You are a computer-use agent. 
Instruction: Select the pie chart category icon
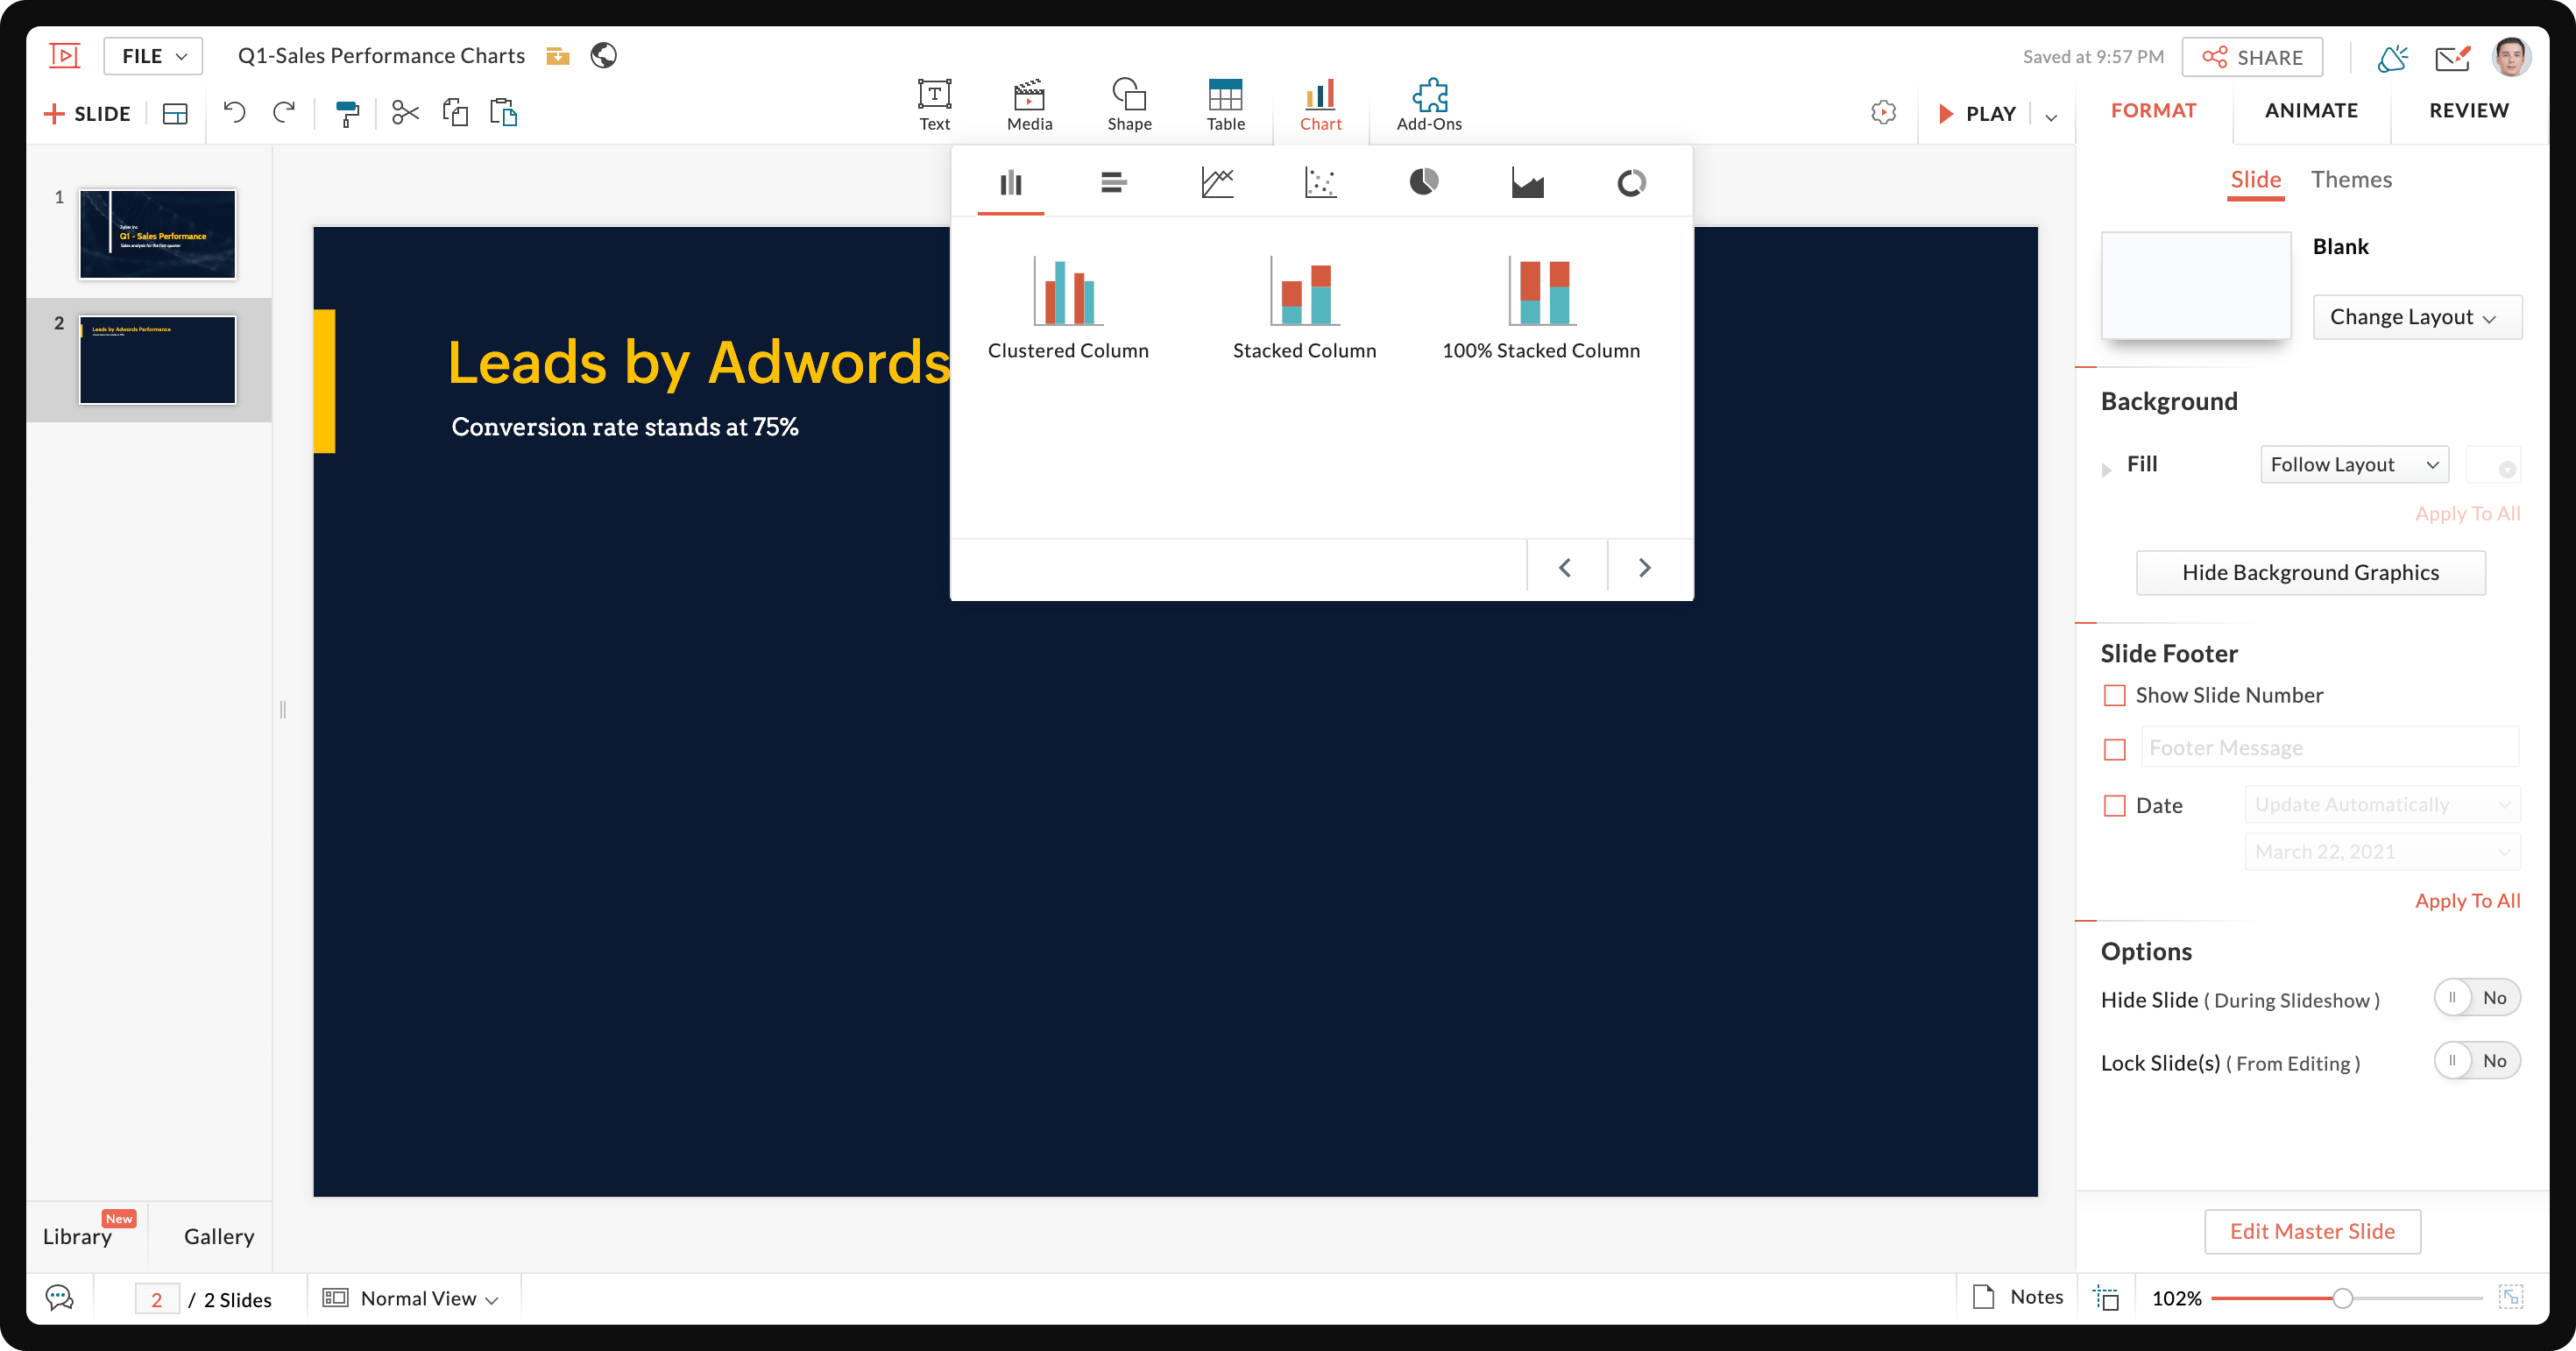click(x=1423, y=182)
